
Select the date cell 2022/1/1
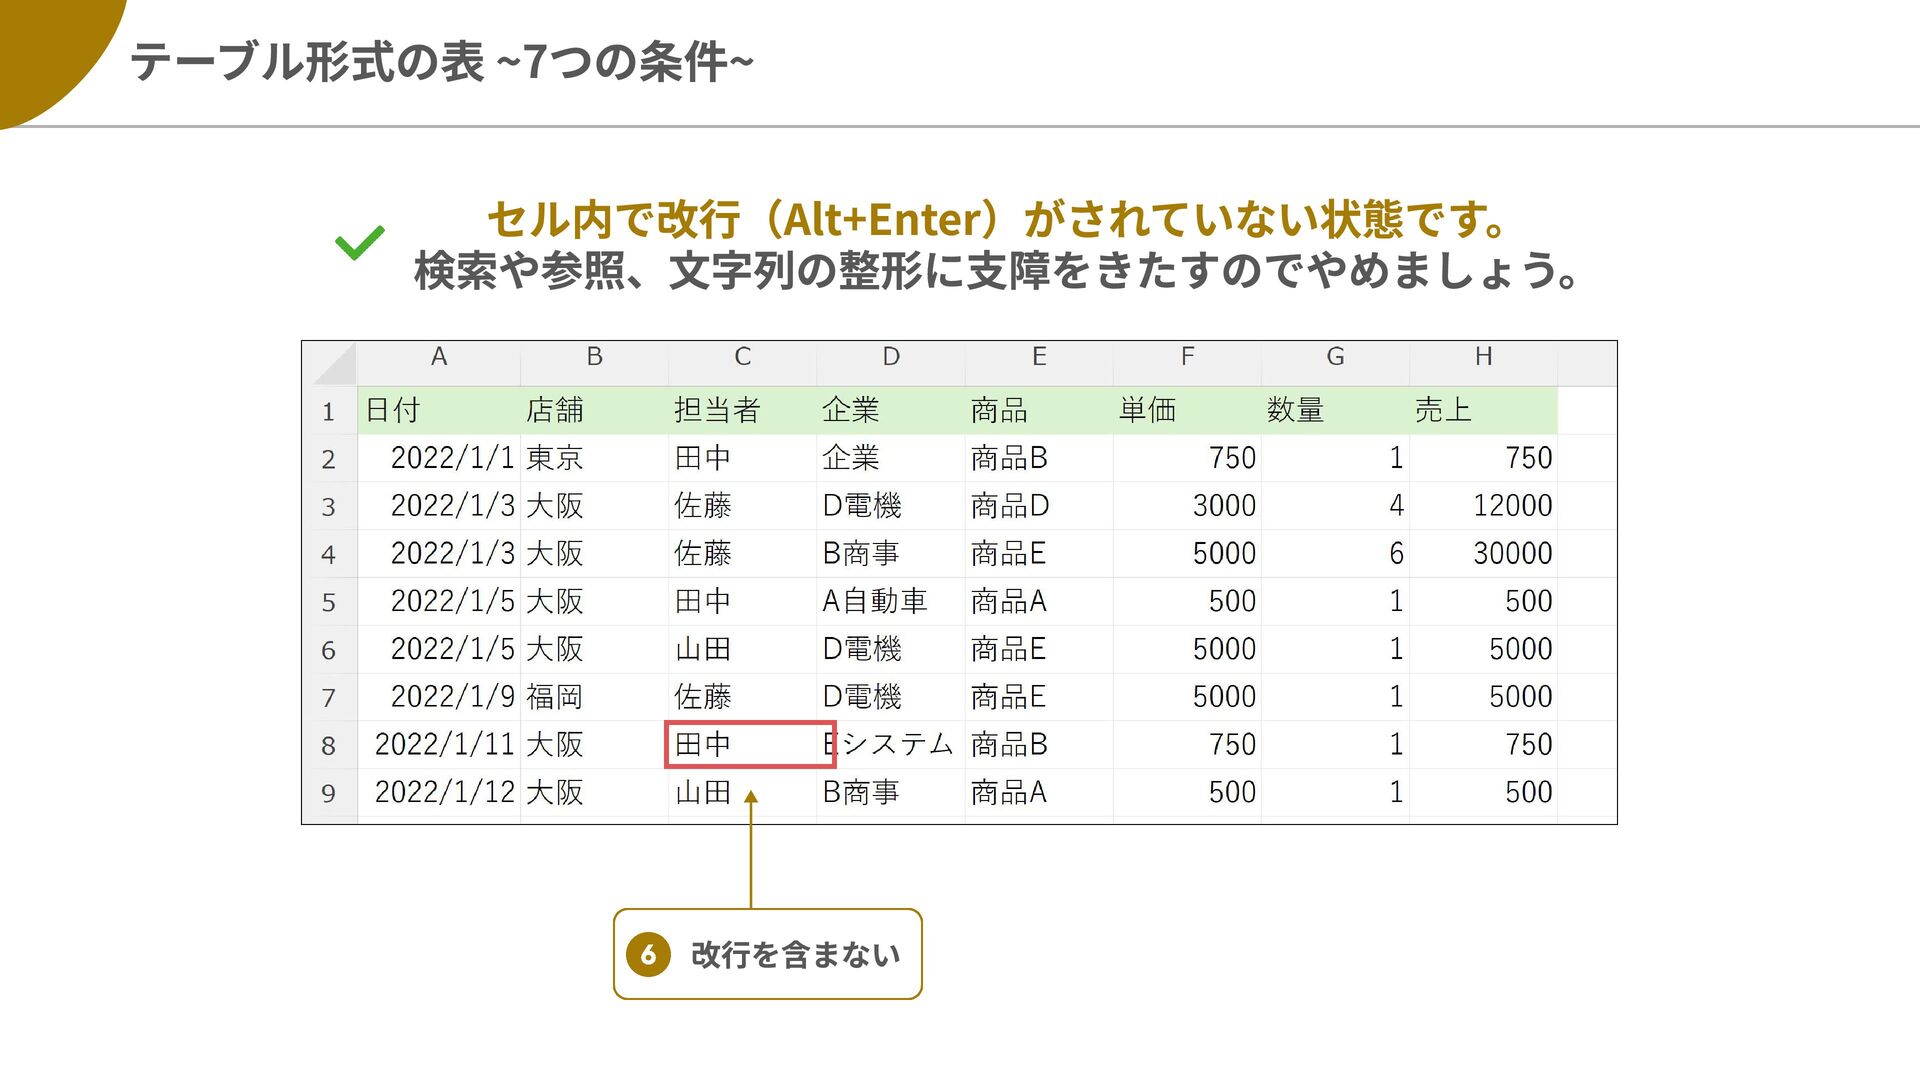tap(438, 458)
